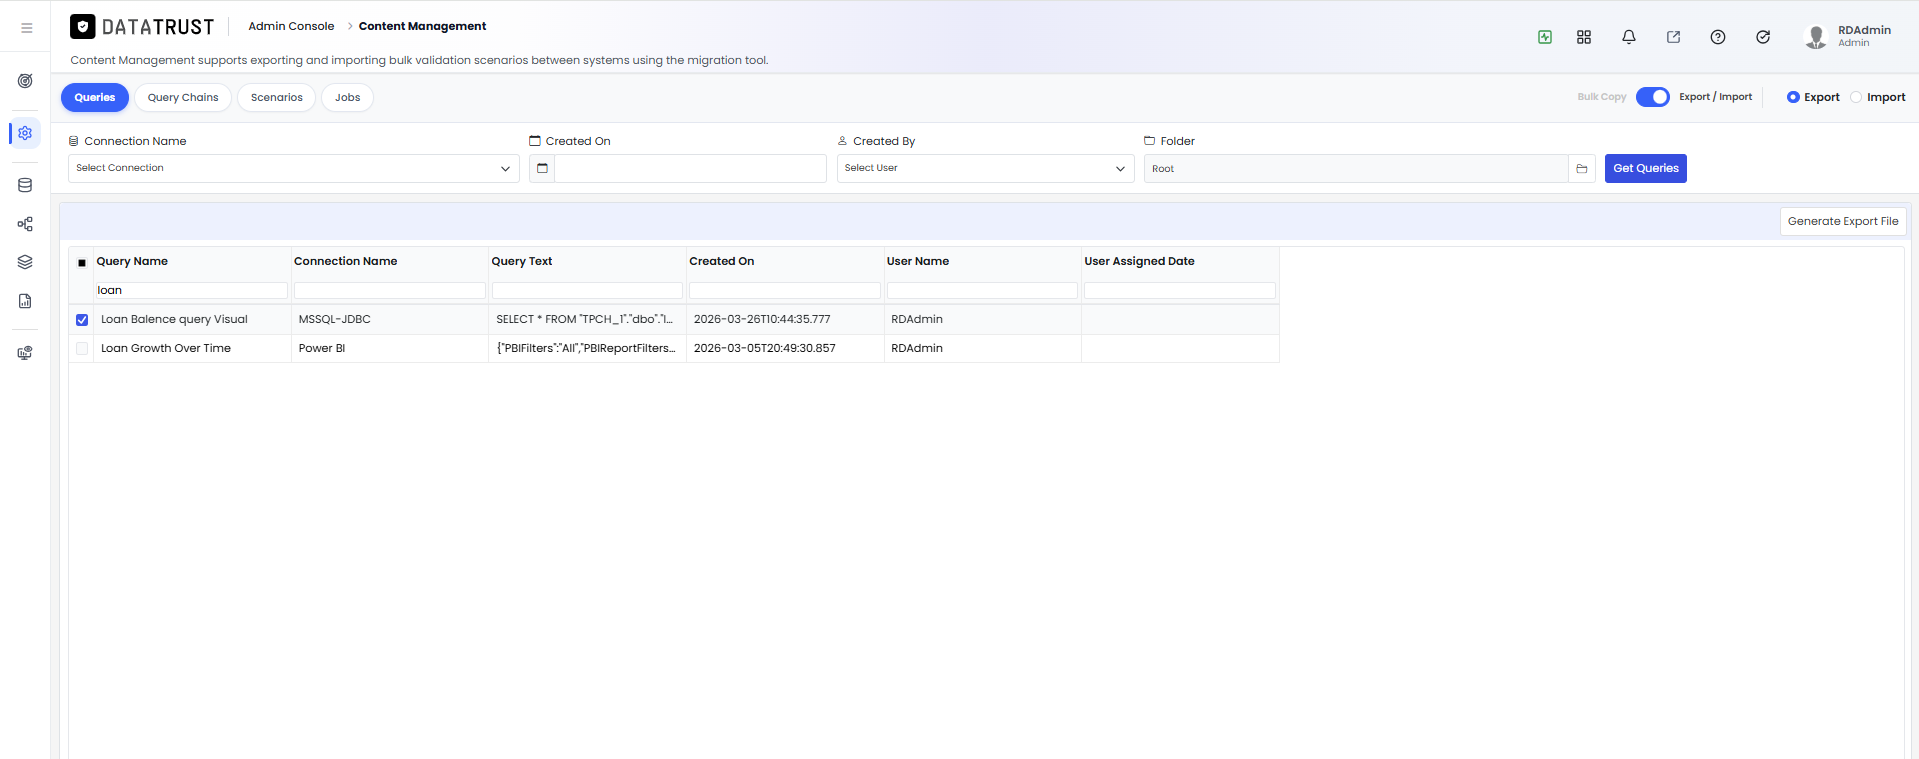Image resolution: width=1919 pixels, height=759 pixels.
Task: Select the Import radio button
Action: [x=1856, y=97]
